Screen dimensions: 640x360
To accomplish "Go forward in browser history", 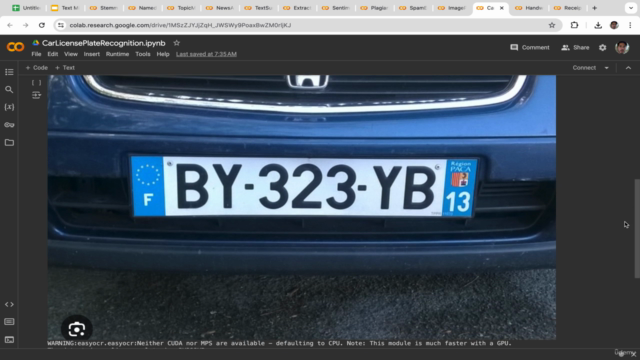I will tap(25, 25).
